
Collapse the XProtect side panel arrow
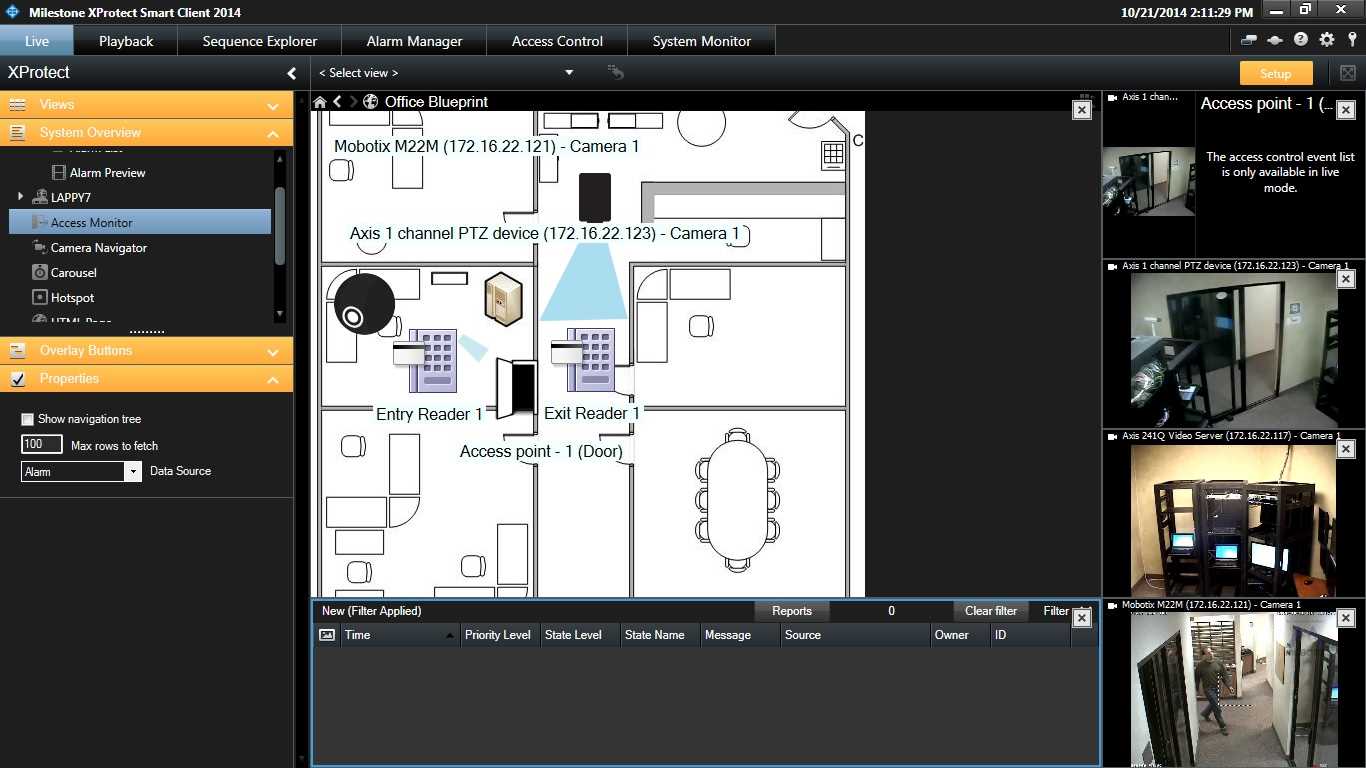(292, 73)
